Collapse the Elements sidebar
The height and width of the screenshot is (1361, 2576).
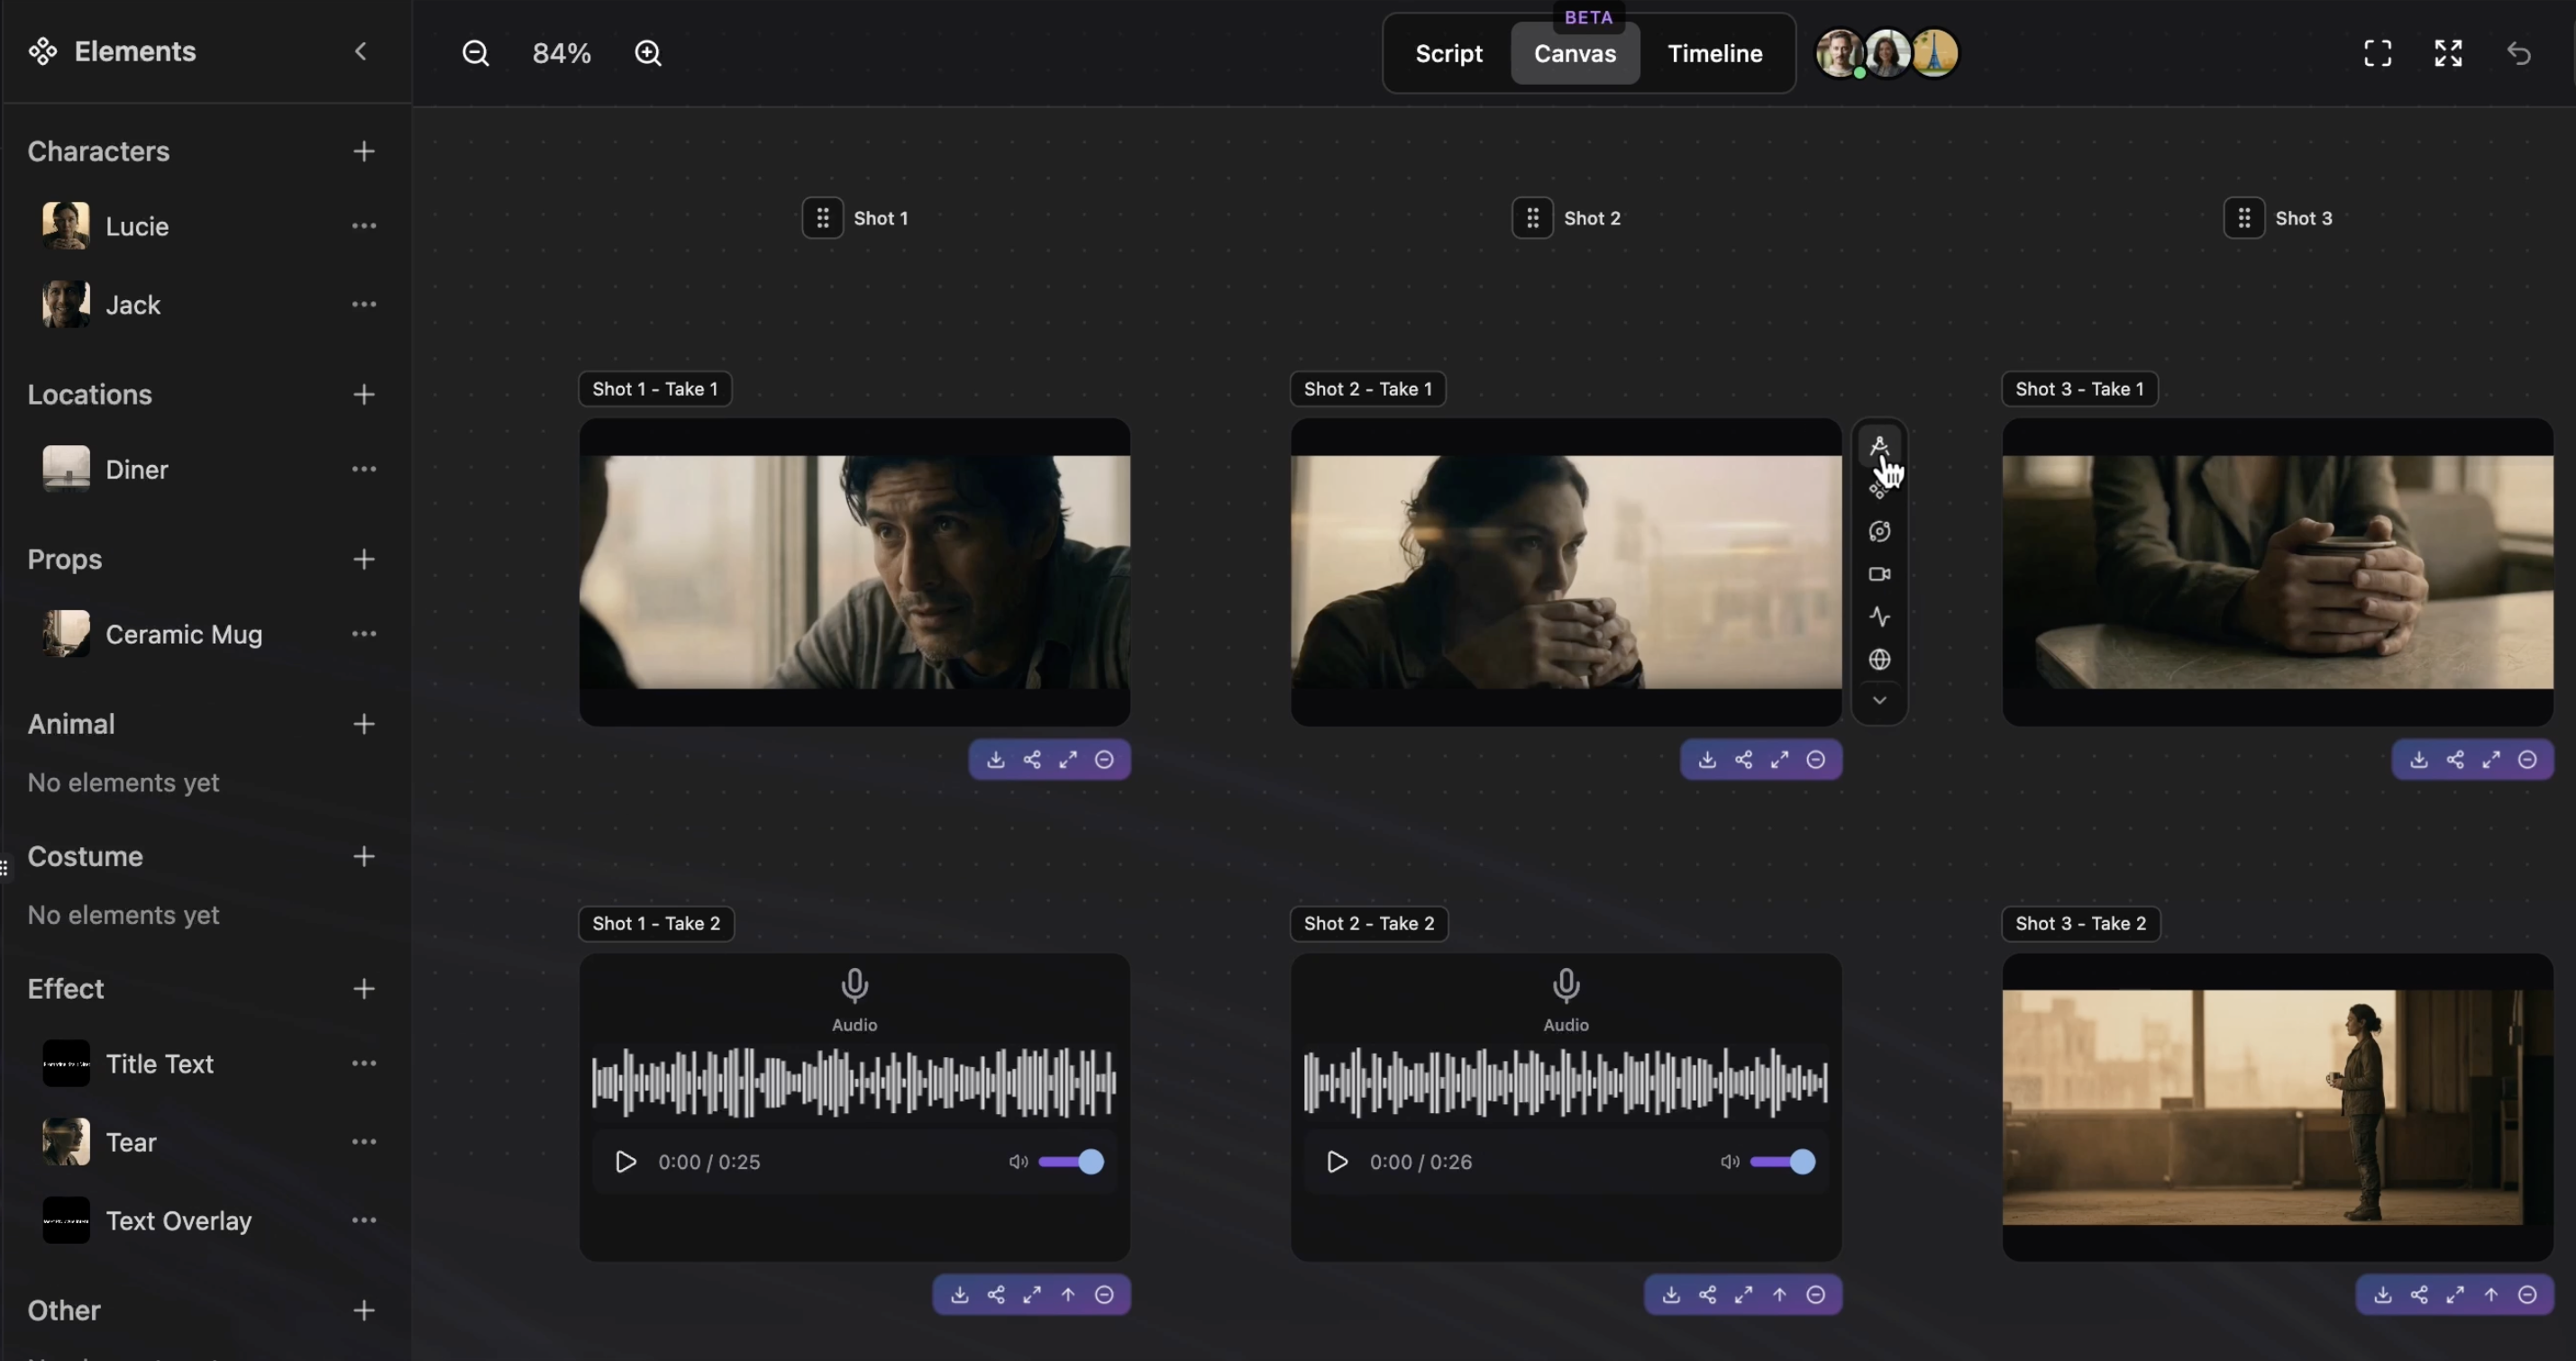361,52
